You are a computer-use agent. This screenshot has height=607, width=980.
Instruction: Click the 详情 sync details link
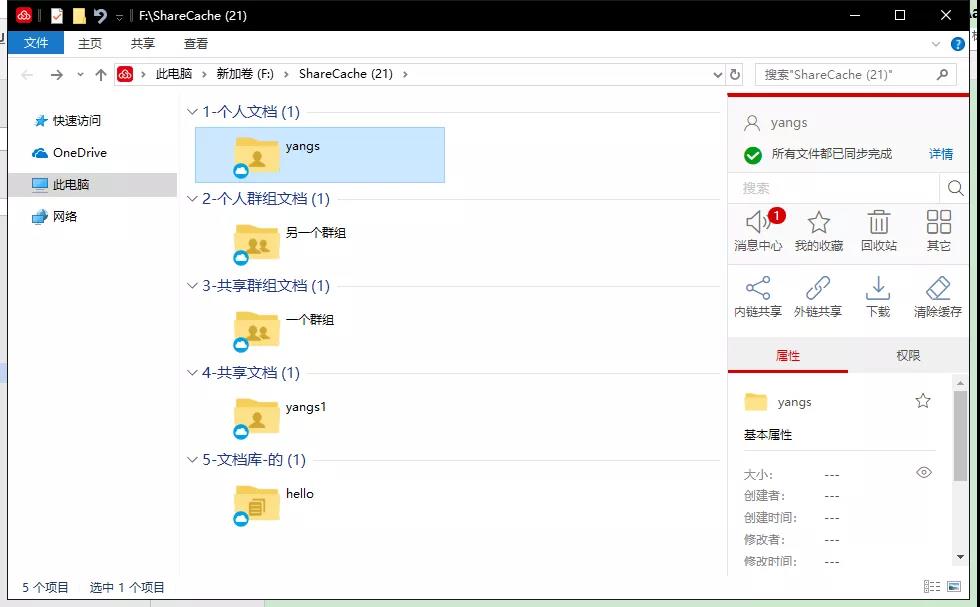[941, 154]
